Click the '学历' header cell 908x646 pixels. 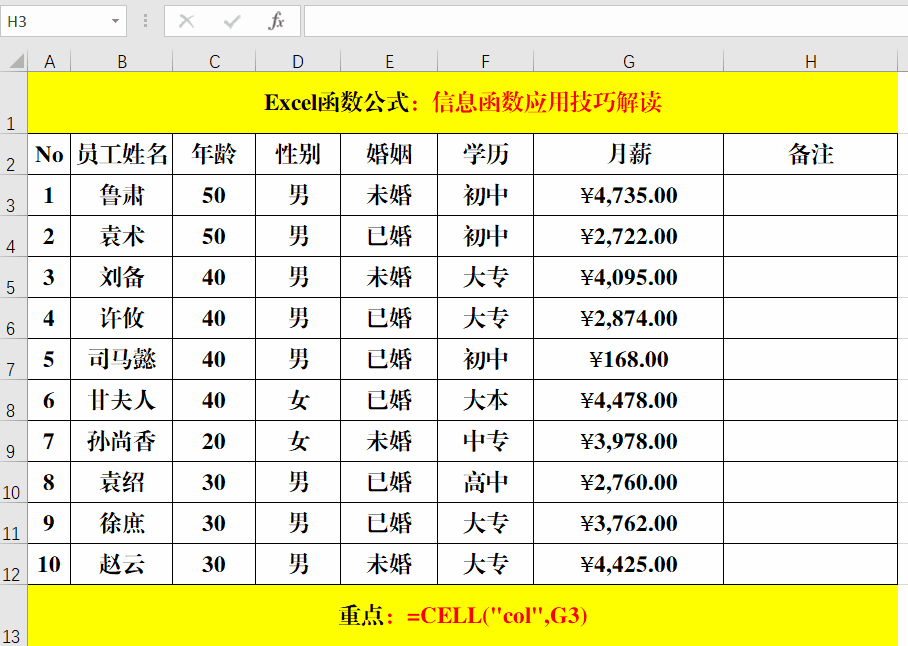[x=485, y=154]
